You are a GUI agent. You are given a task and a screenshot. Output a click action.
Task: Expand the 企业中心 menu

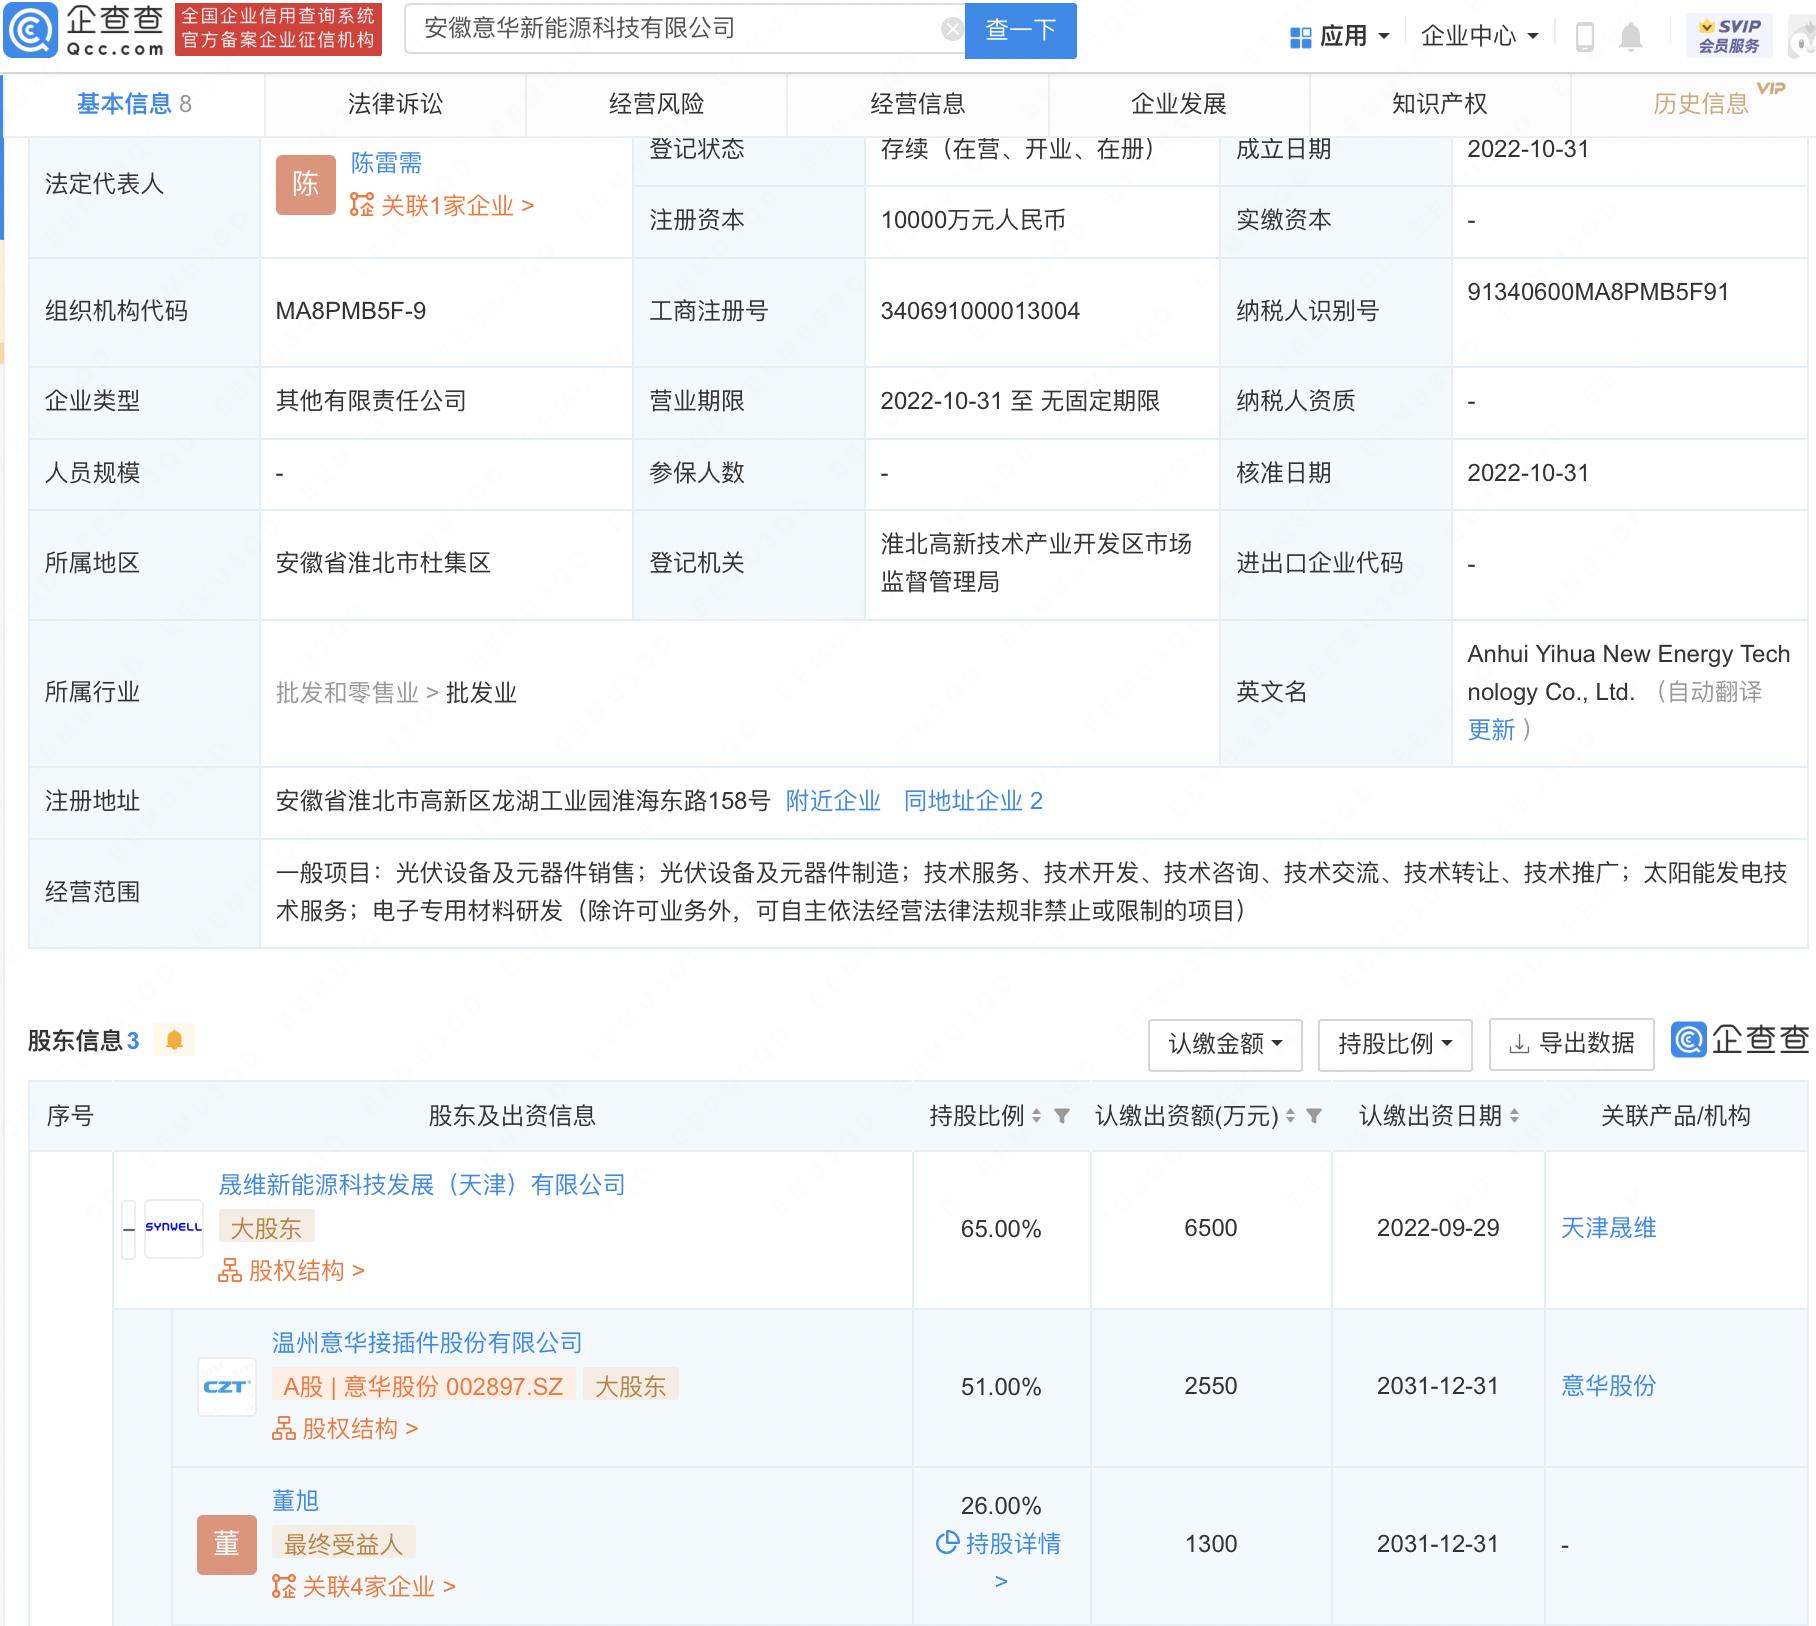1479,37
